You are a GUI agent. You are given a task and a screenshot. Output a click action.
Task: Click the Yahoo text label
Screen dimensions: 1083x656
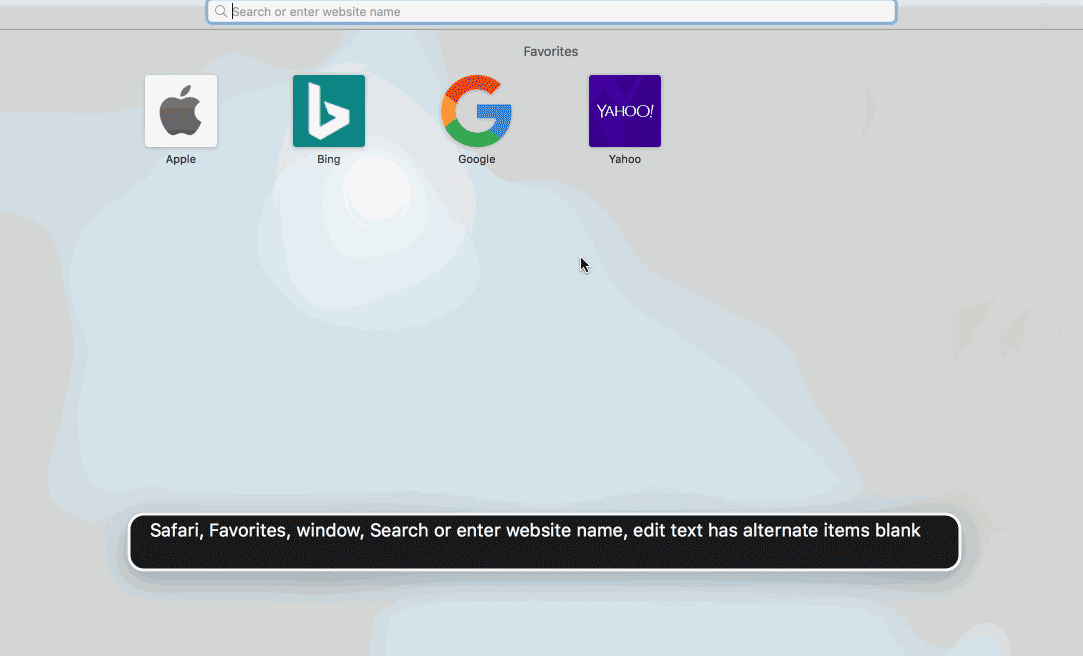tap(625, 159)
